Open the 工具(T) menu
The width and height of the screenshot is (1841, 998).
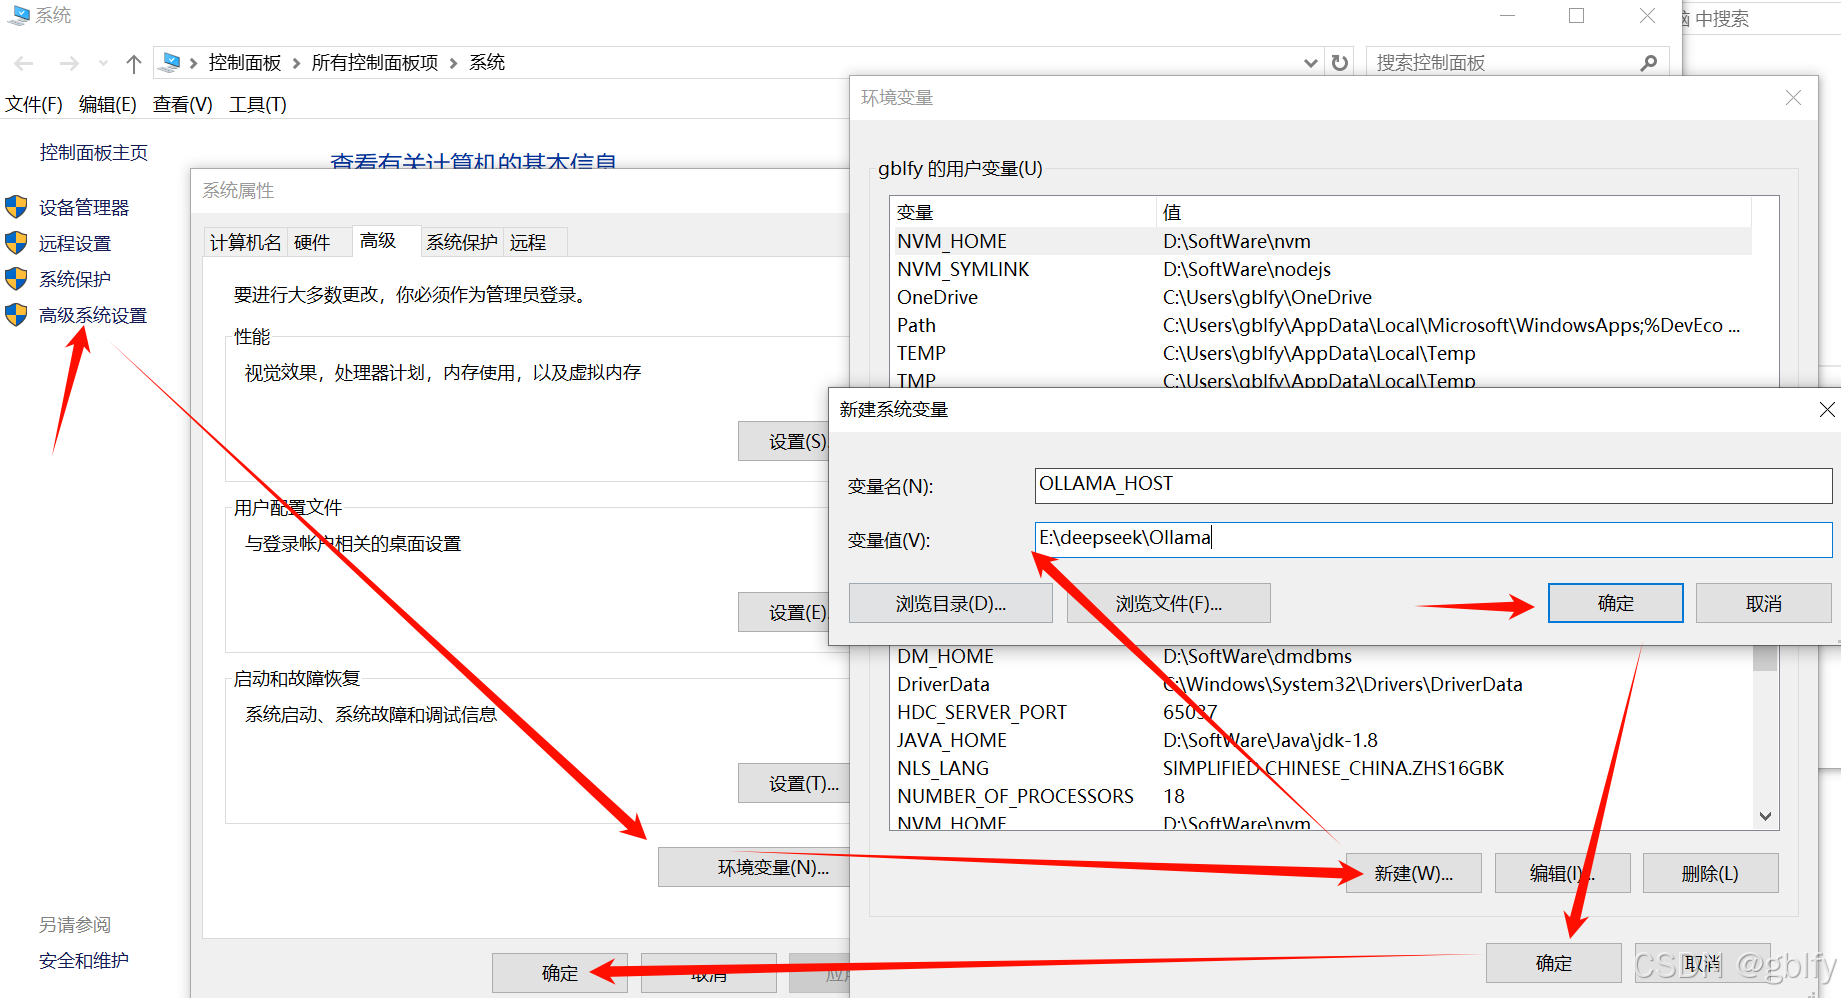coord(258,104)
